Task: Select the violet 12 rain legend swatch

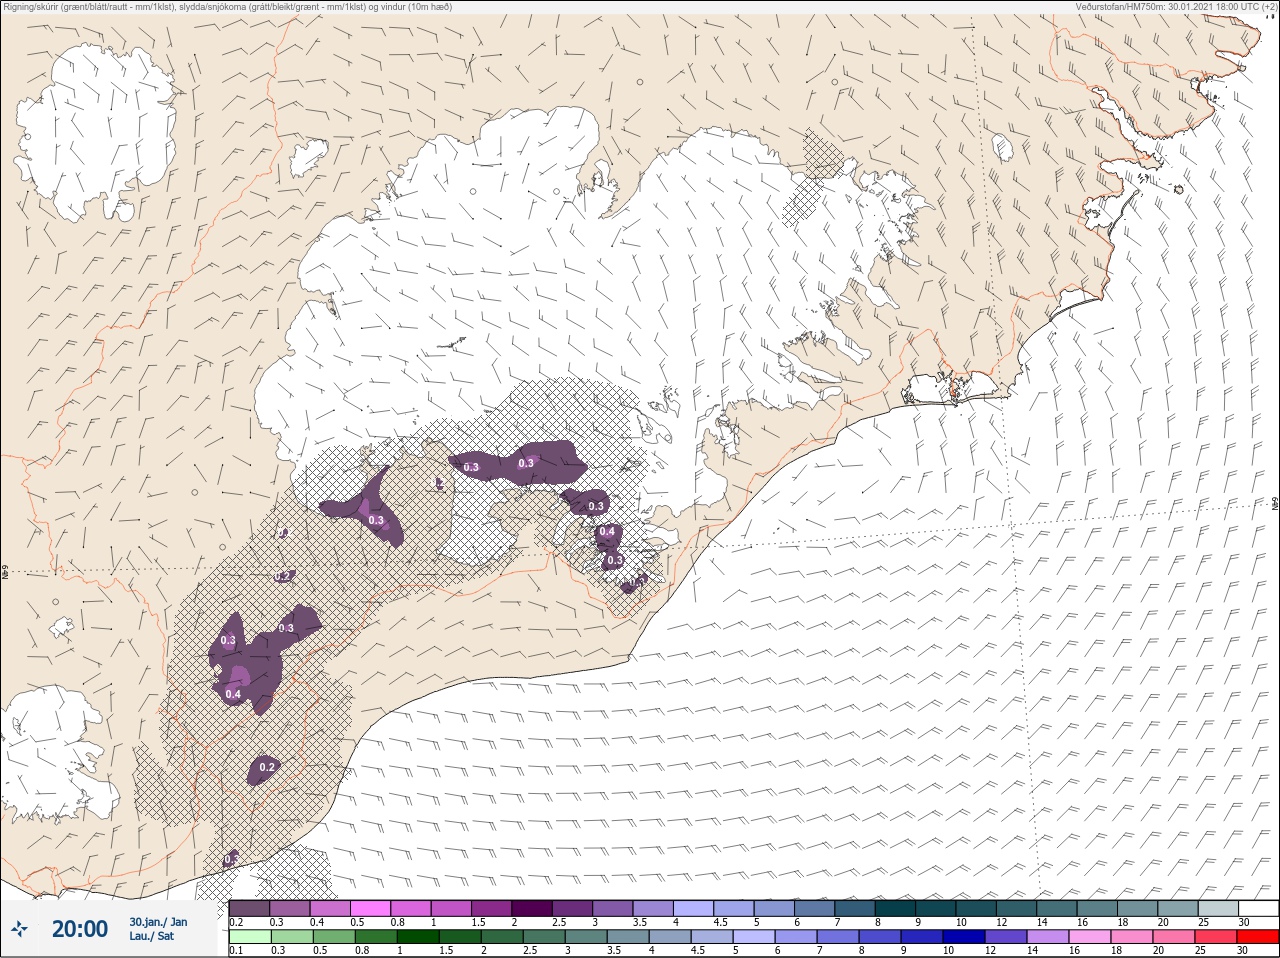Action: [x=1006, y=938]
